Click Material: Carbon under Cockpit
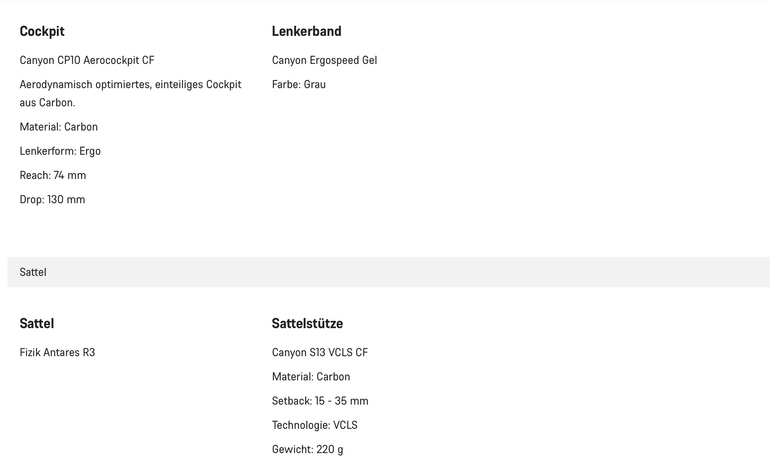 (59, 127)
